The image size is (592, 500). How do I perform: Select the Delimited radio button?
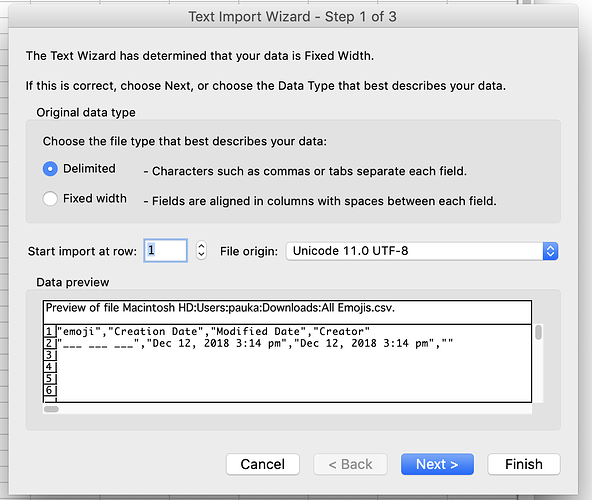(50, 169)
